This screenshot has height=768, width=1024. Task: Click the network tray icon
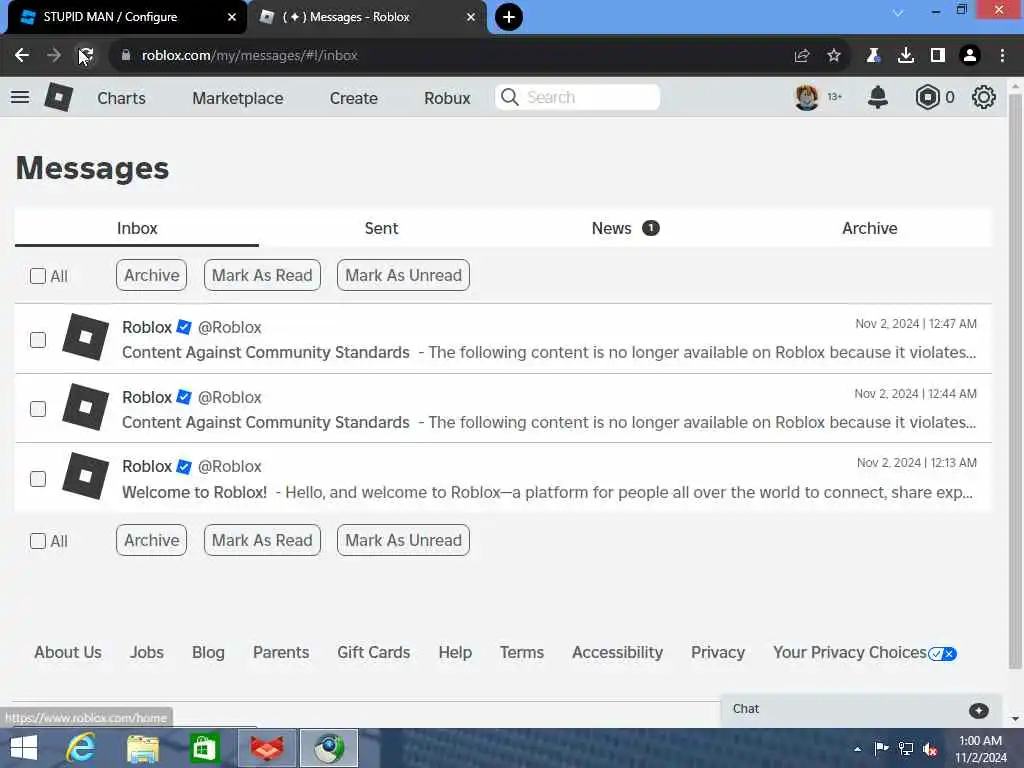pos(906,748)
